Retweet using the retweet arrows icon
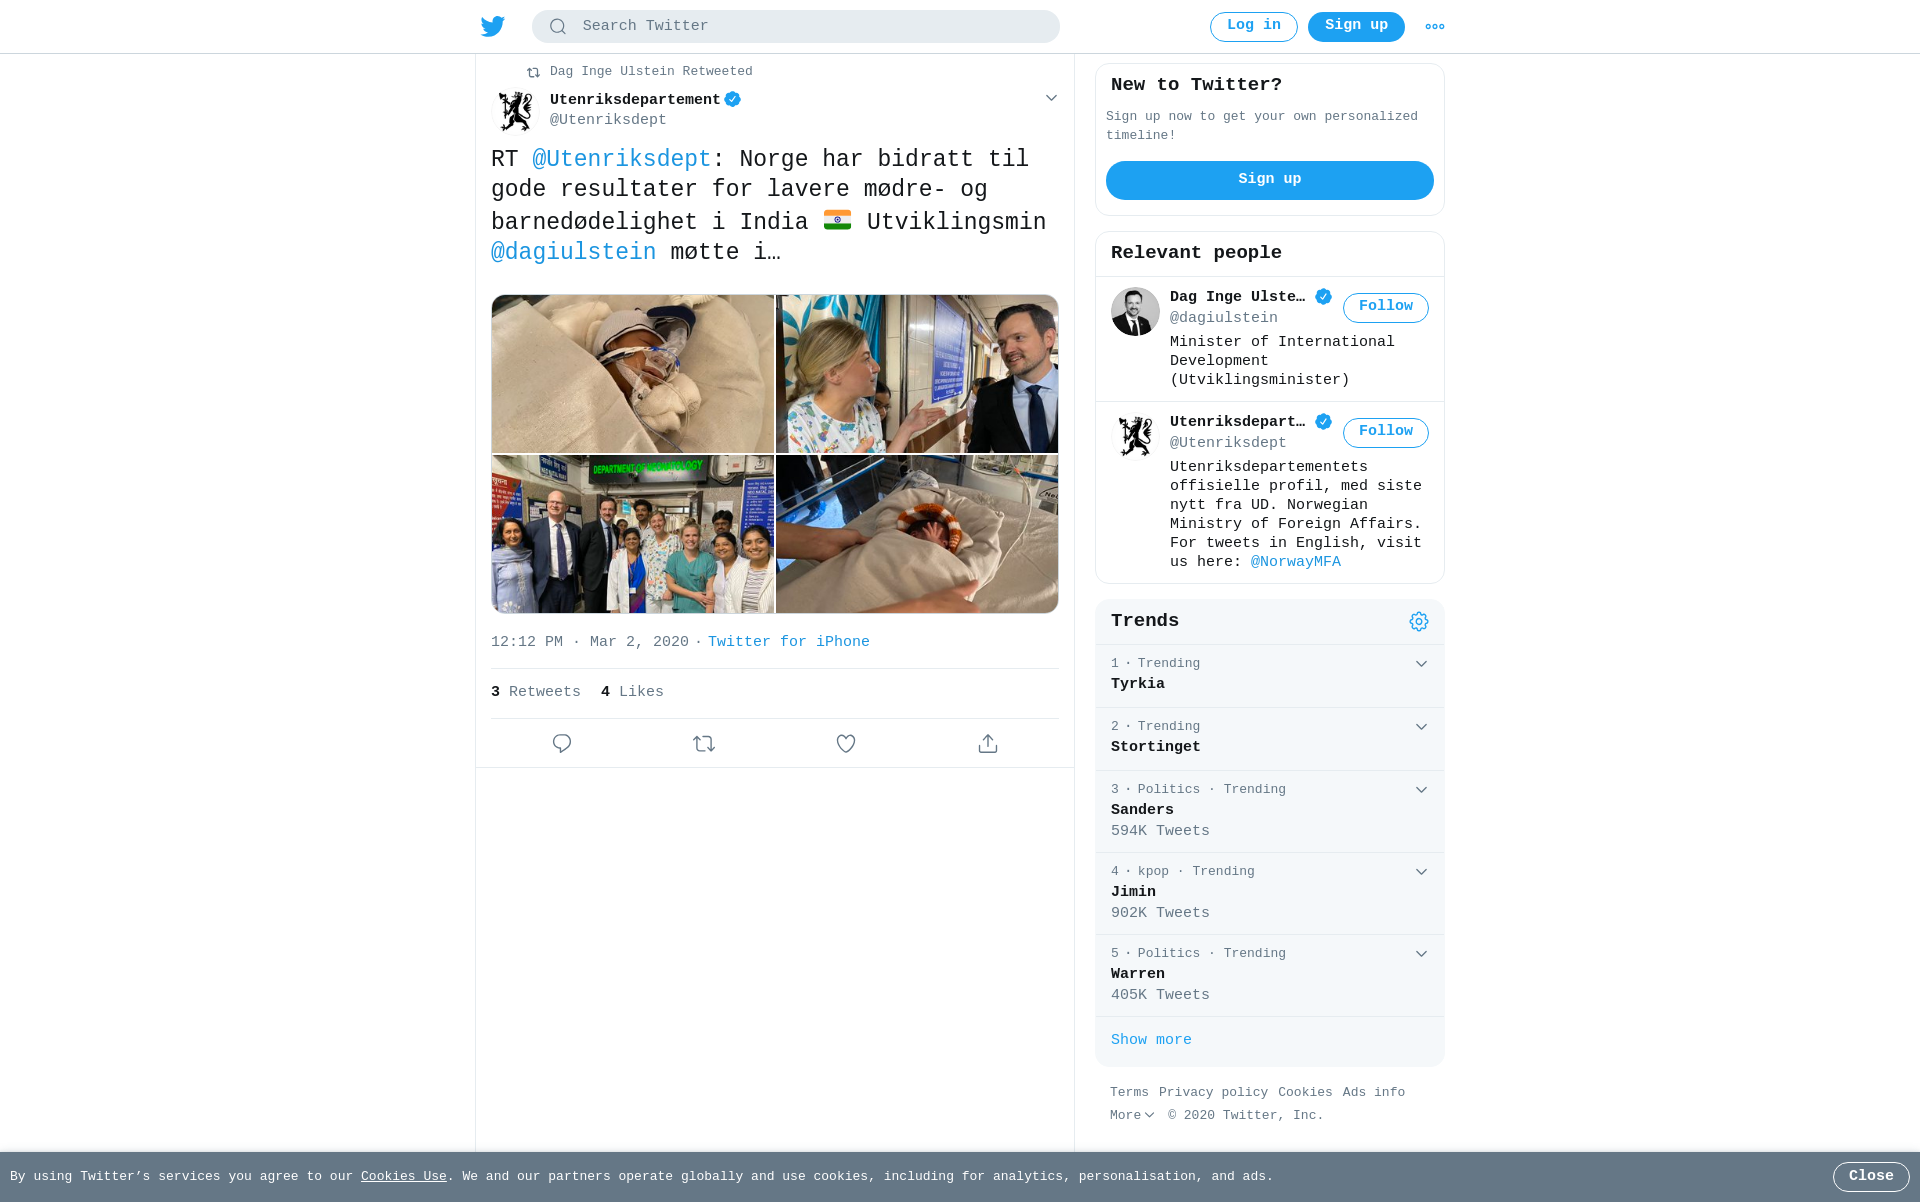The image size is (1920, 1202). [x=704, y=743]
